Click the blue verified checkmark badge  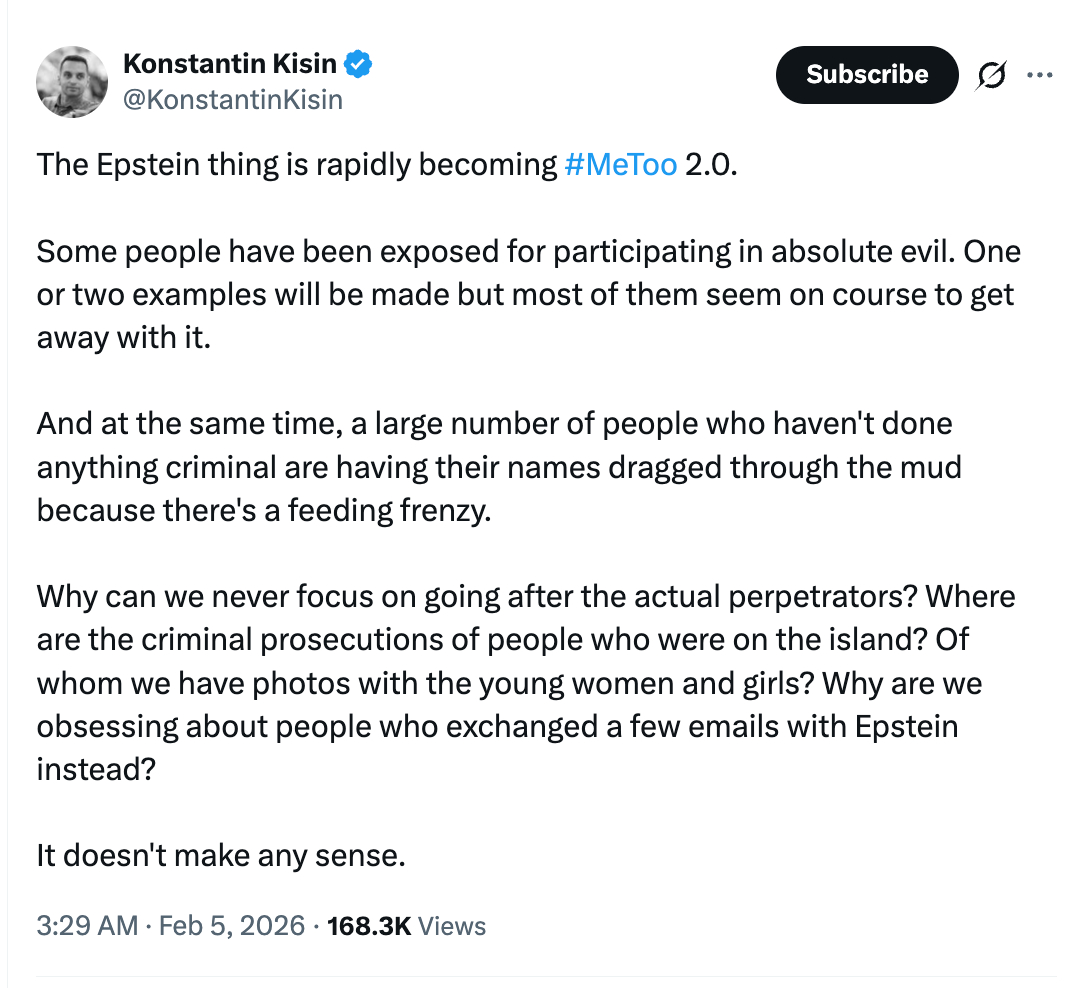click(359, 65)
